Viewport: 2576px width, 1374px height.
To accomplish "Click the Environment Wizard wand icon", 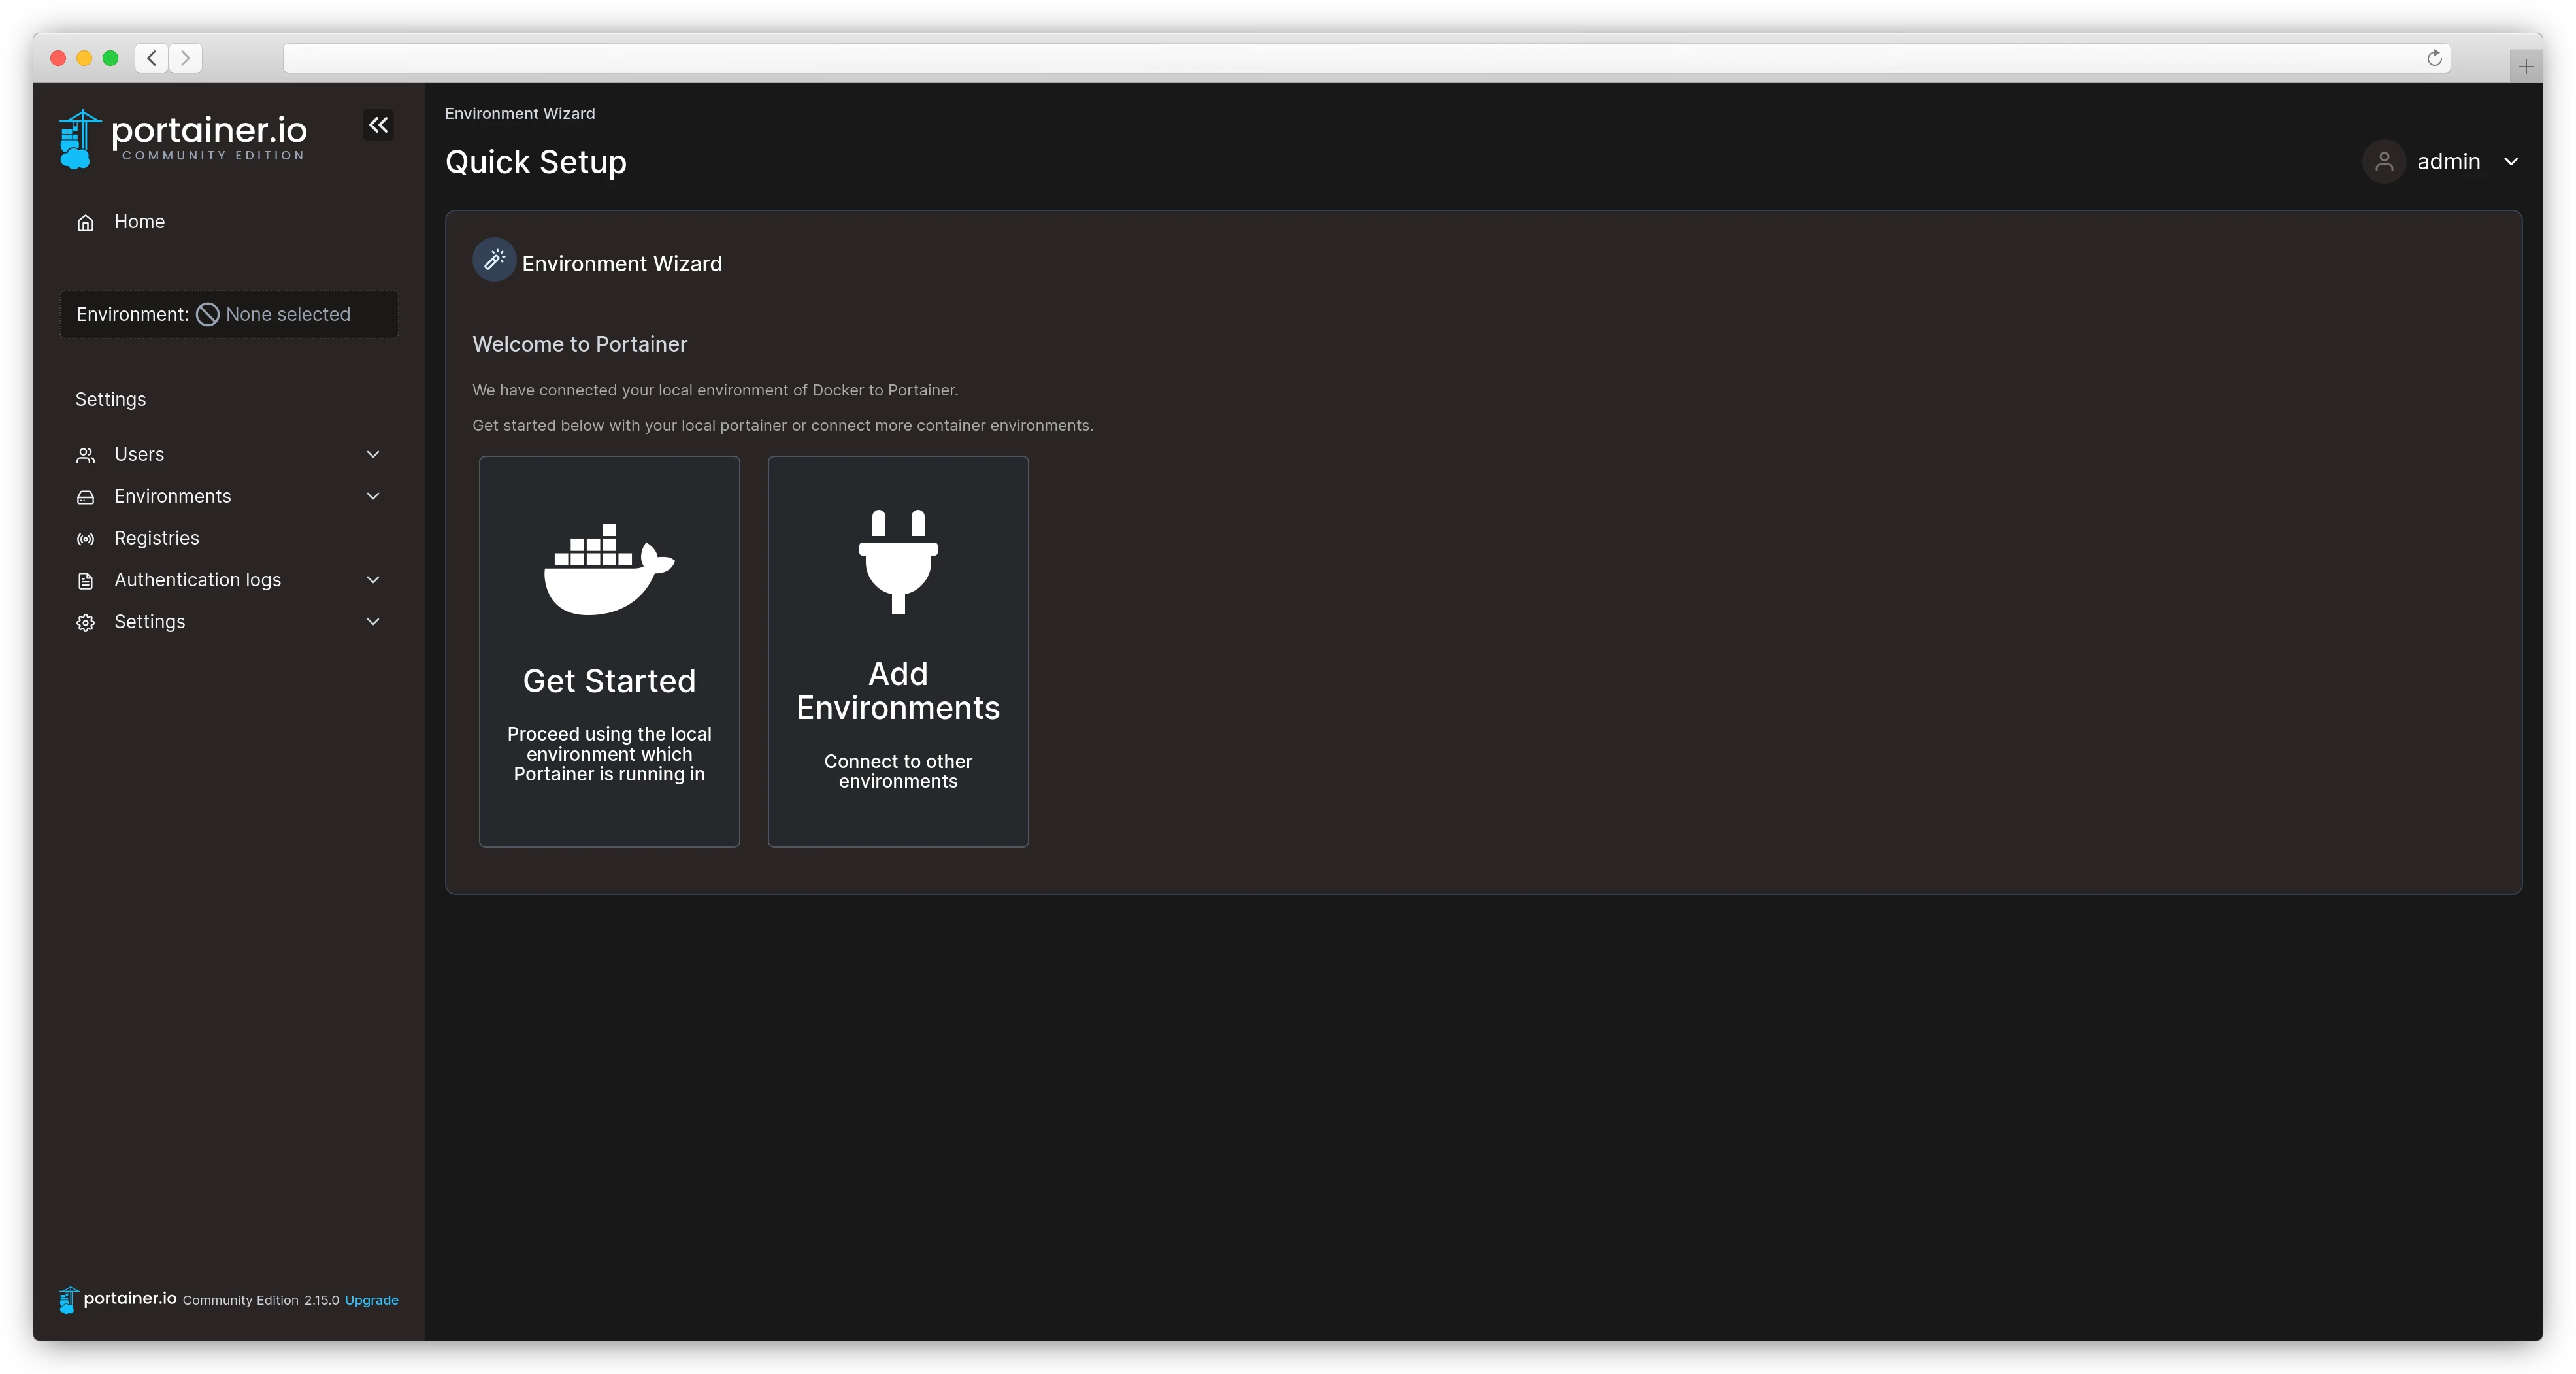I will tap(494, 260).
